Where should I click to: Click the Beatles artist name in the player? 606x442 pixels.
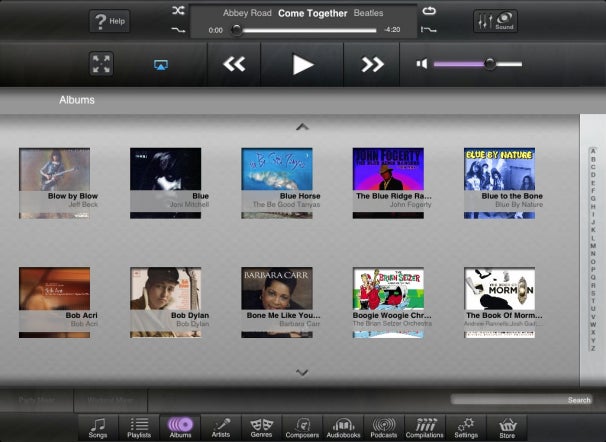368,13
